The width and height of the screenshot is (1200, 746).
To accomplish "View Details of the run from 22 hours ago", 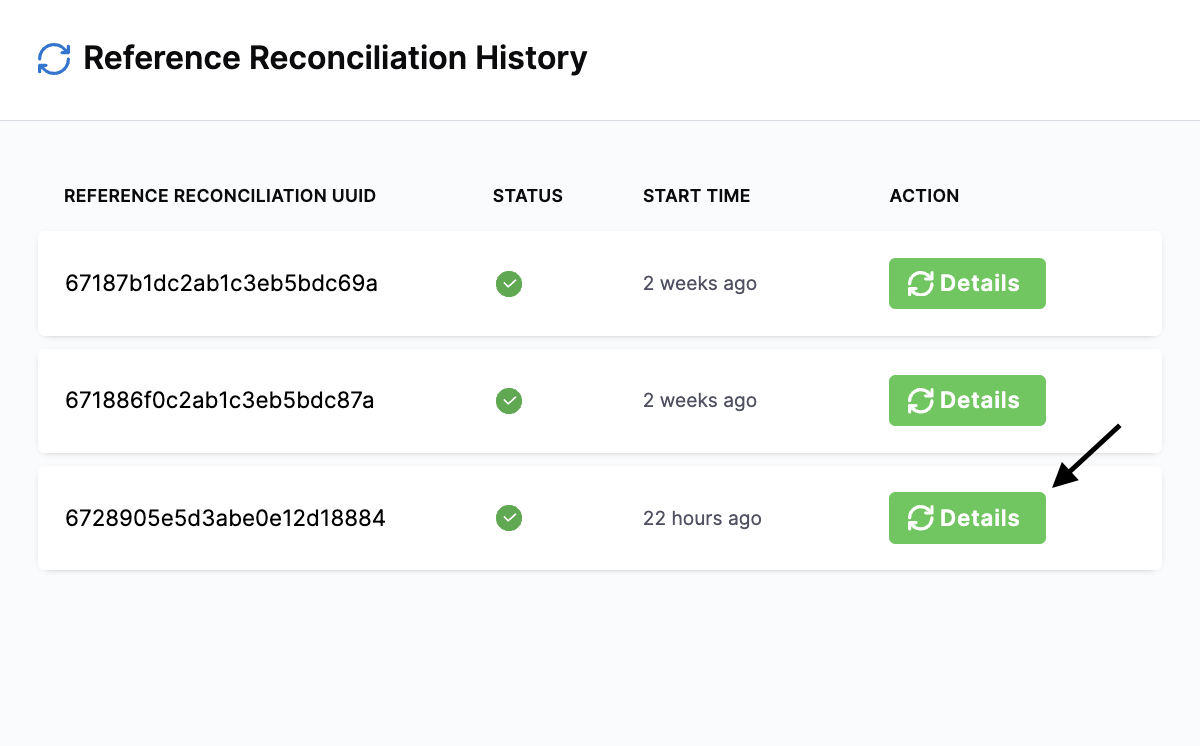I will [967, 518].
